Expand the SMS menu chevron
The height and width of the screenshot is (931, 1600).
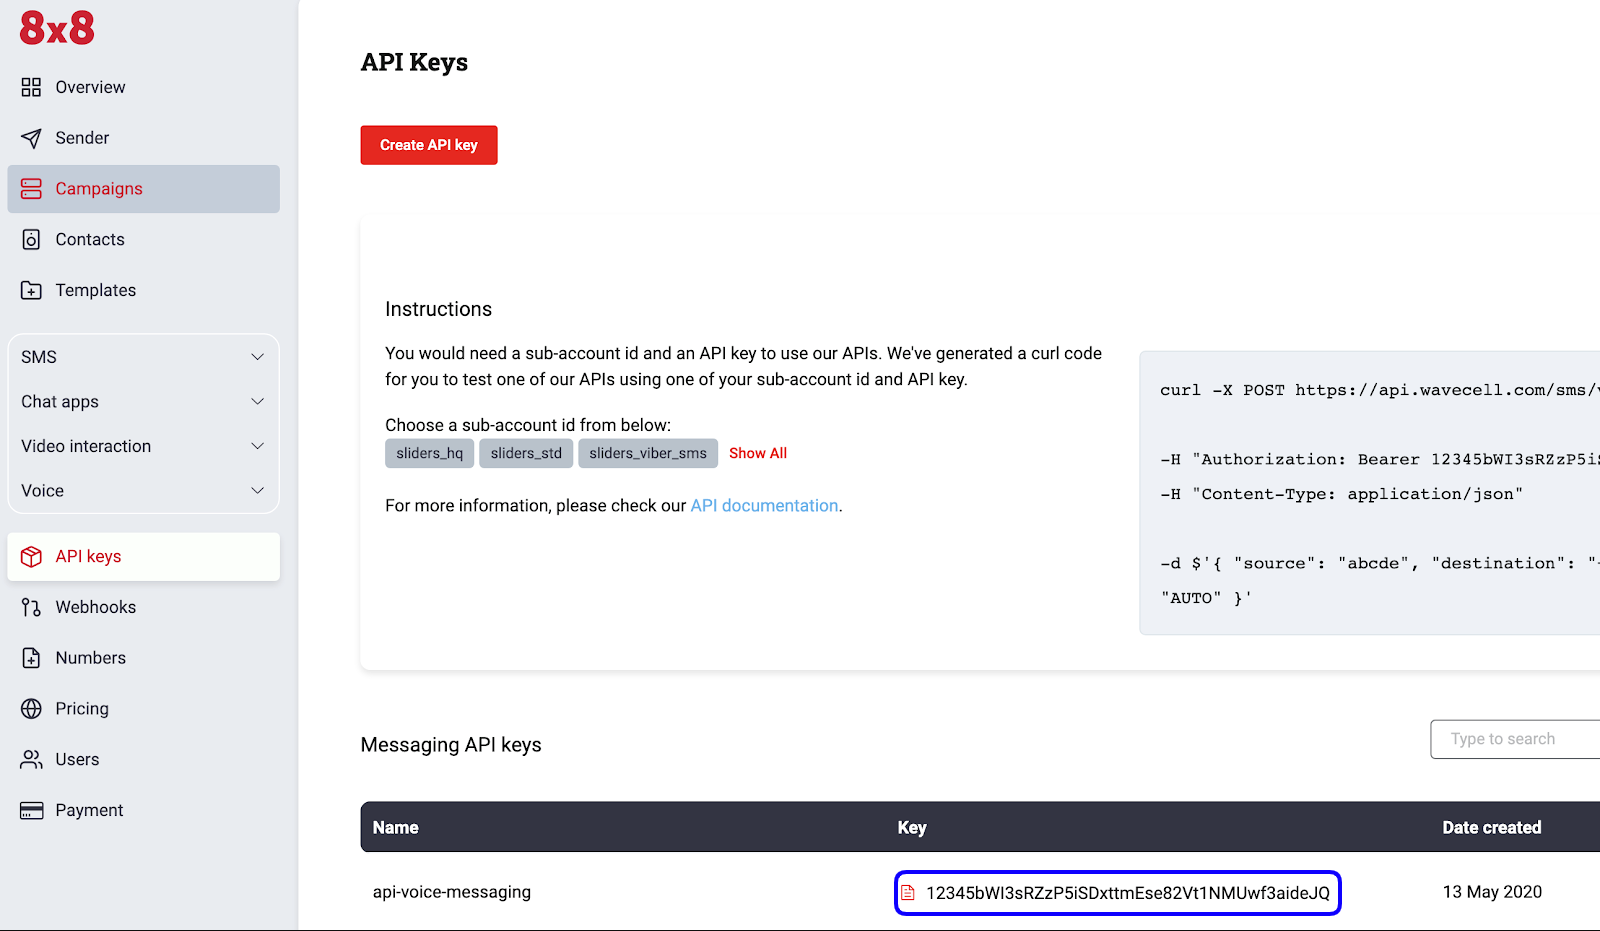[x=257, y=357]
